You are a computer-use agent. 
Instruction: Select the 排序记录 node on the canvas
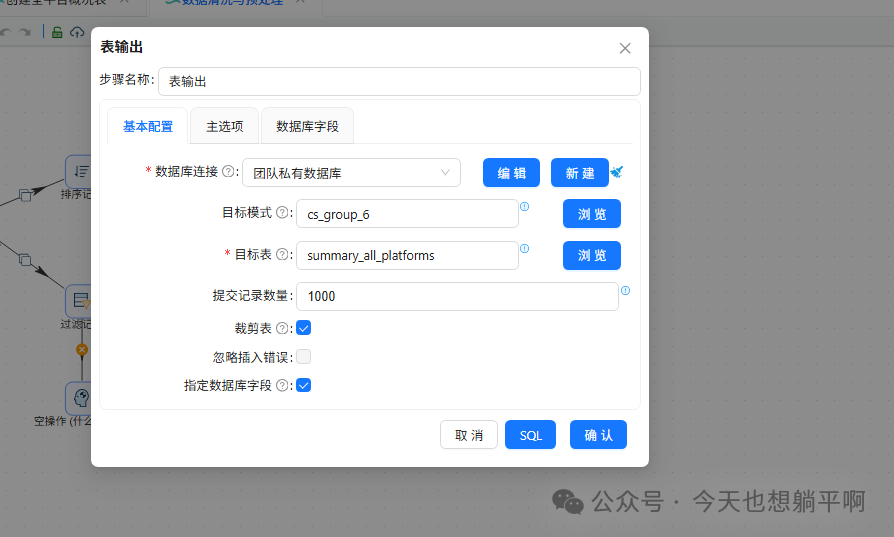78,171
